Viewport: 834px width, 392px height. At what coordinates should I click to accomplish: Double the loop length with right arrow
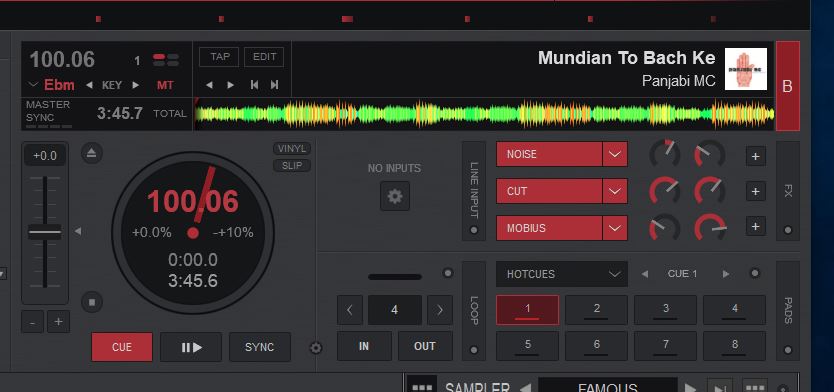click(440, 310)
